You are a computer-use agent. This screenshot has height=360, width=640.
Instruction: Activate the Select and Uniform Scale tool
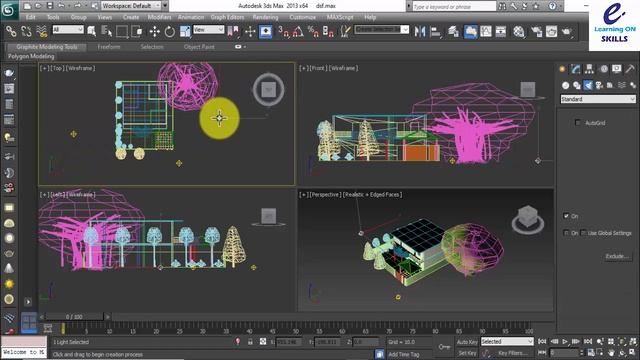(x=185, y=31)
